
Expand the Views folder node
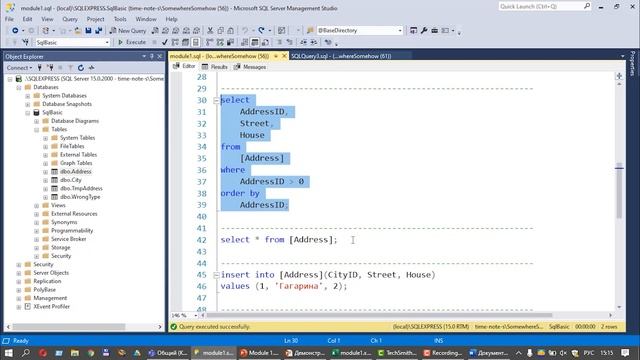36,206
